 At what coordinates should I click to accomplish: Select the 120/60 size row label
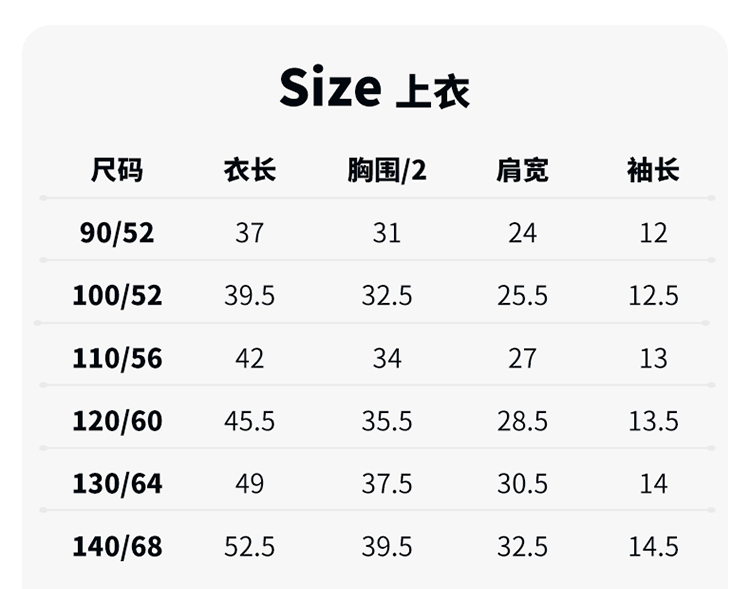click(x=117, y=421)
